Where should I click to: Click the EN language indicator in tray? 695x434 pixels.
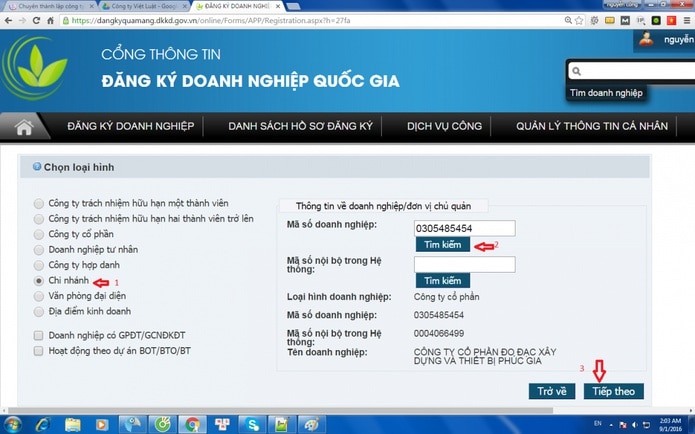597,425
